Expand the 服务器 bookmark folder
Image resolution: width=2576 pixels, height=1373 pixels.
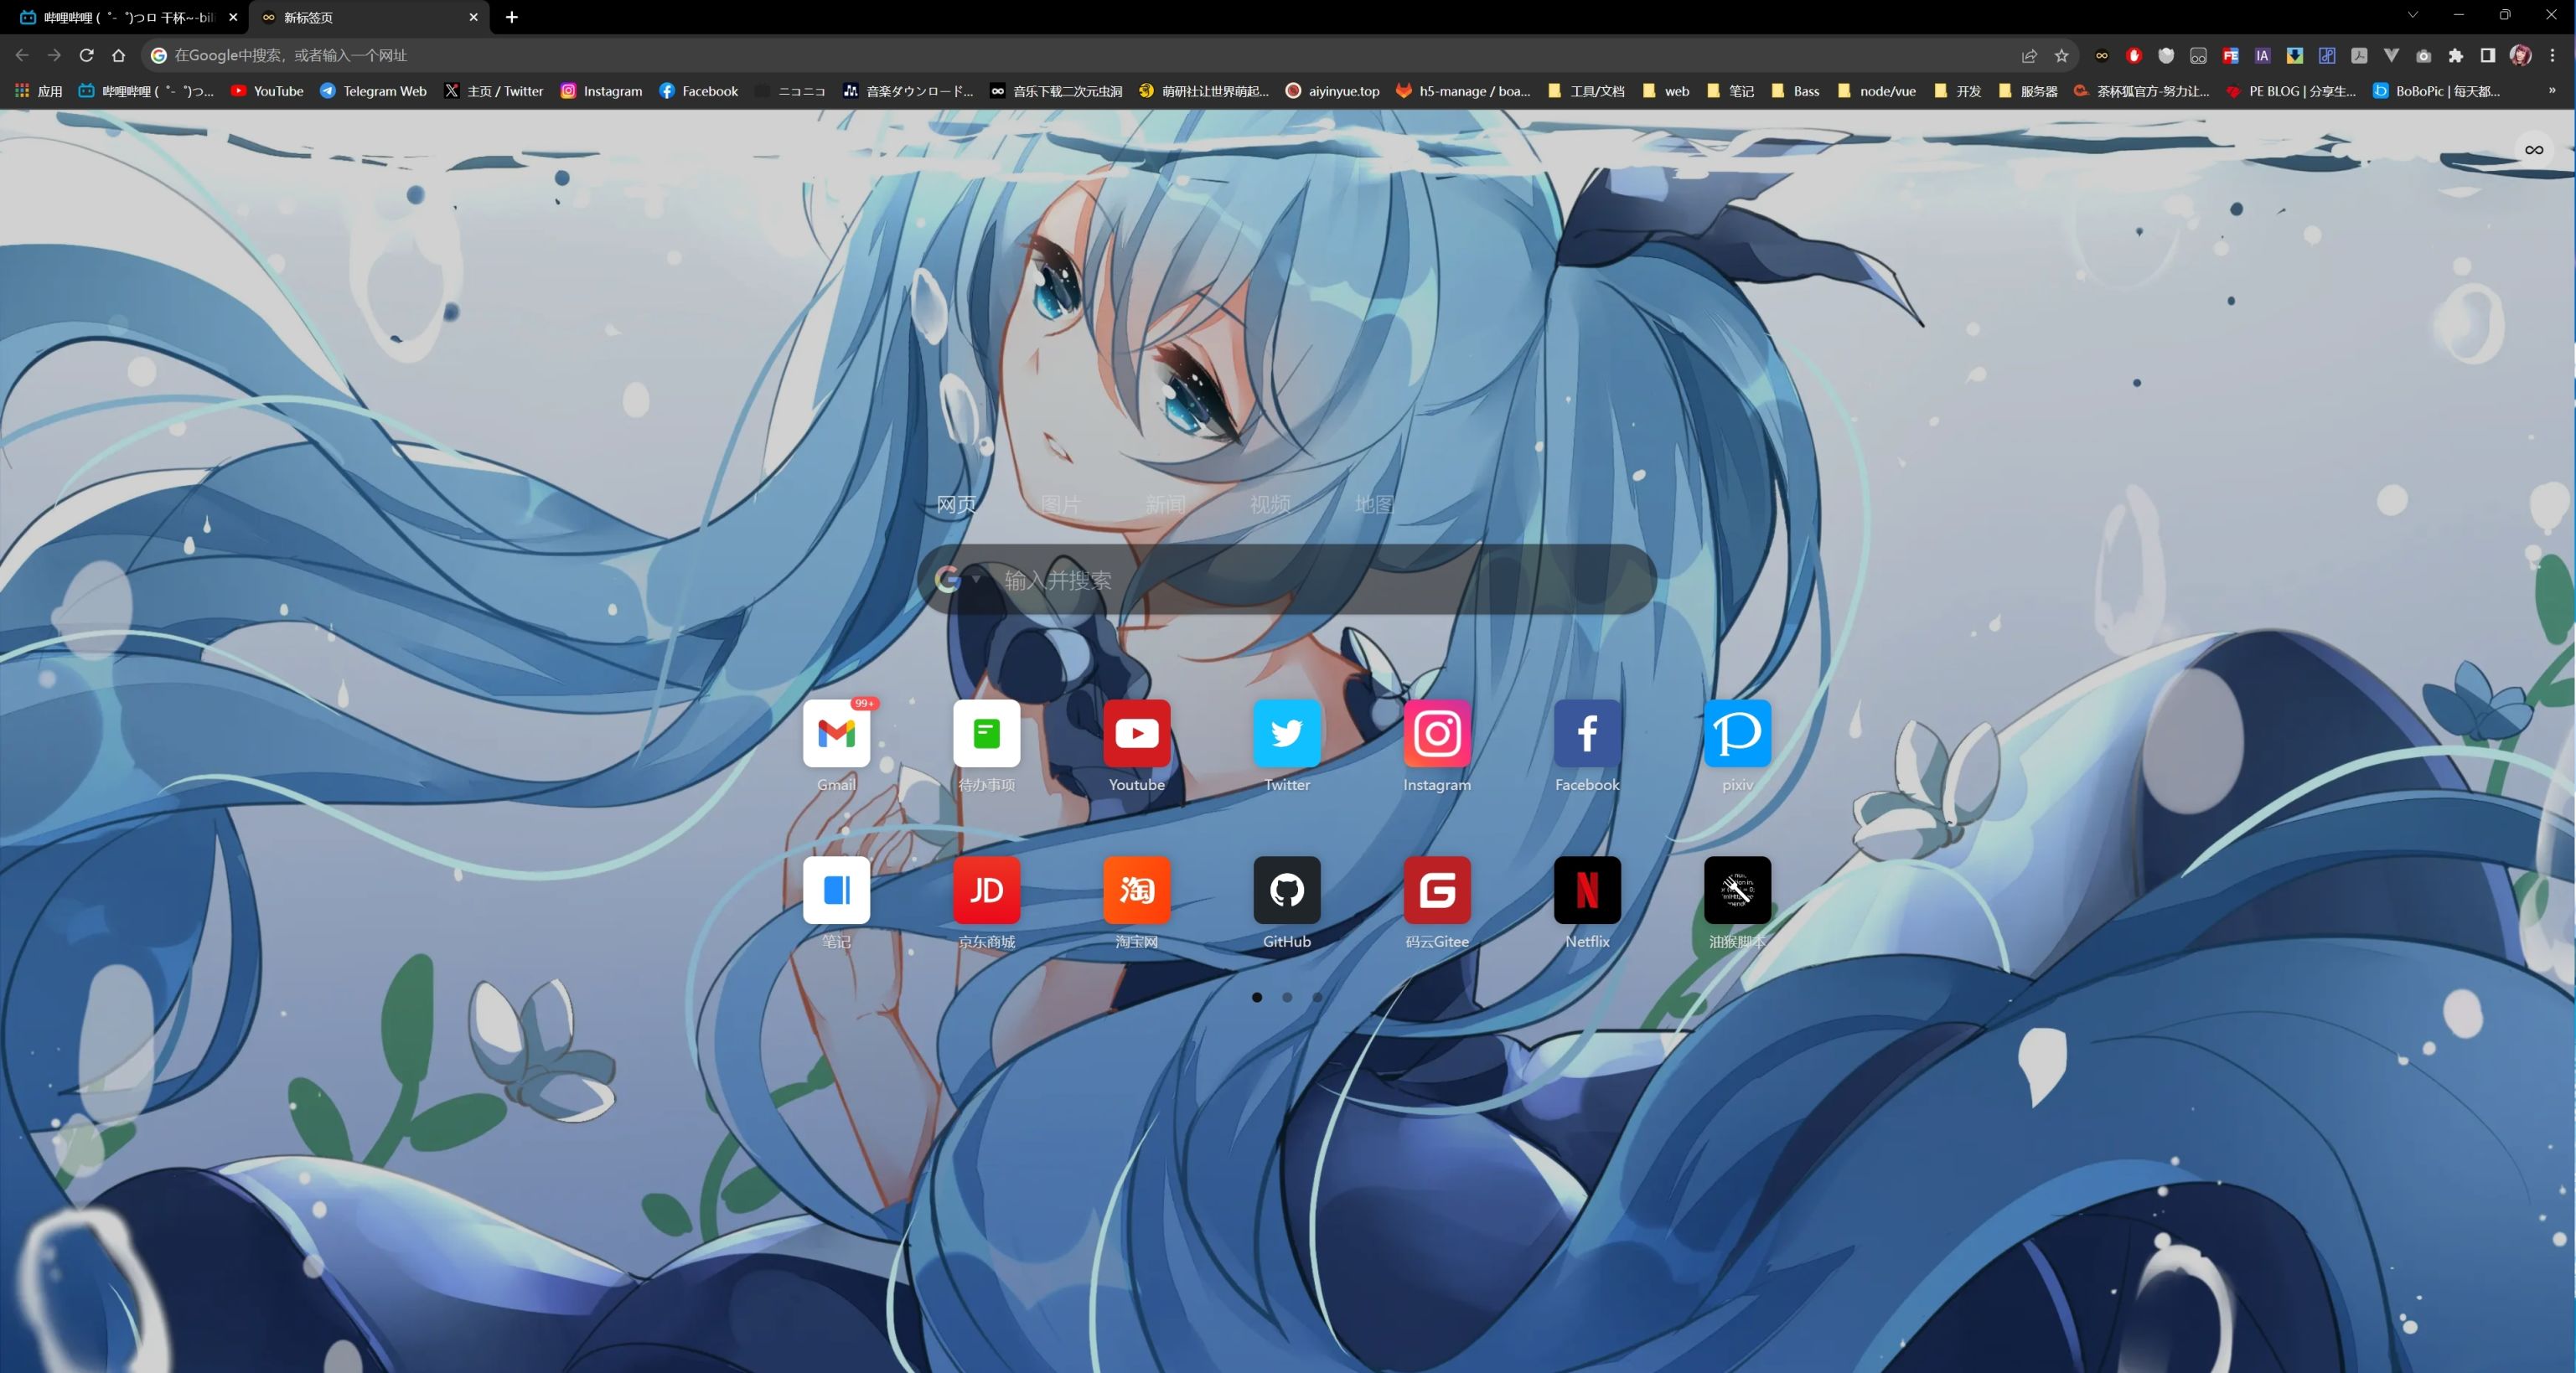click(x=2028, y=91)
